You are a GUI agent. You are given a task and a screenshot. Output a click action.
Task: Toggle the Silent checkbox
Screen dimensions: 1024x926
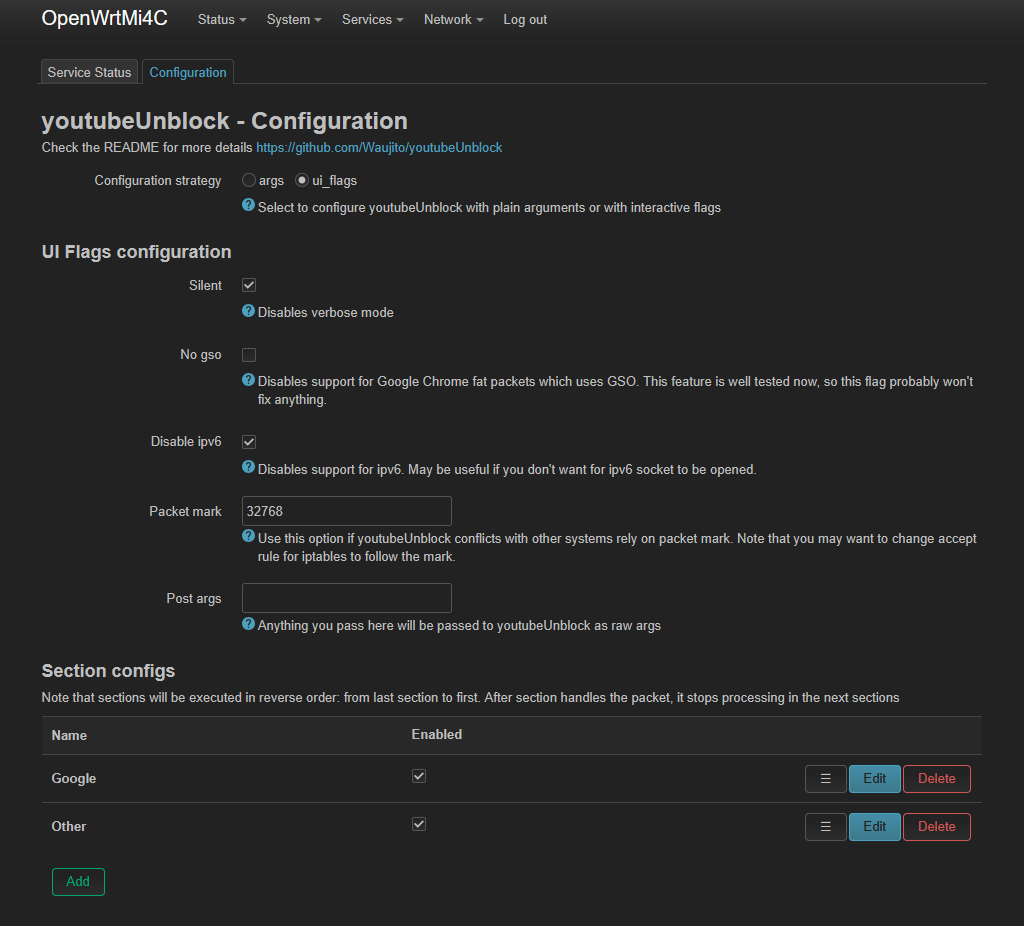(249, 285)
